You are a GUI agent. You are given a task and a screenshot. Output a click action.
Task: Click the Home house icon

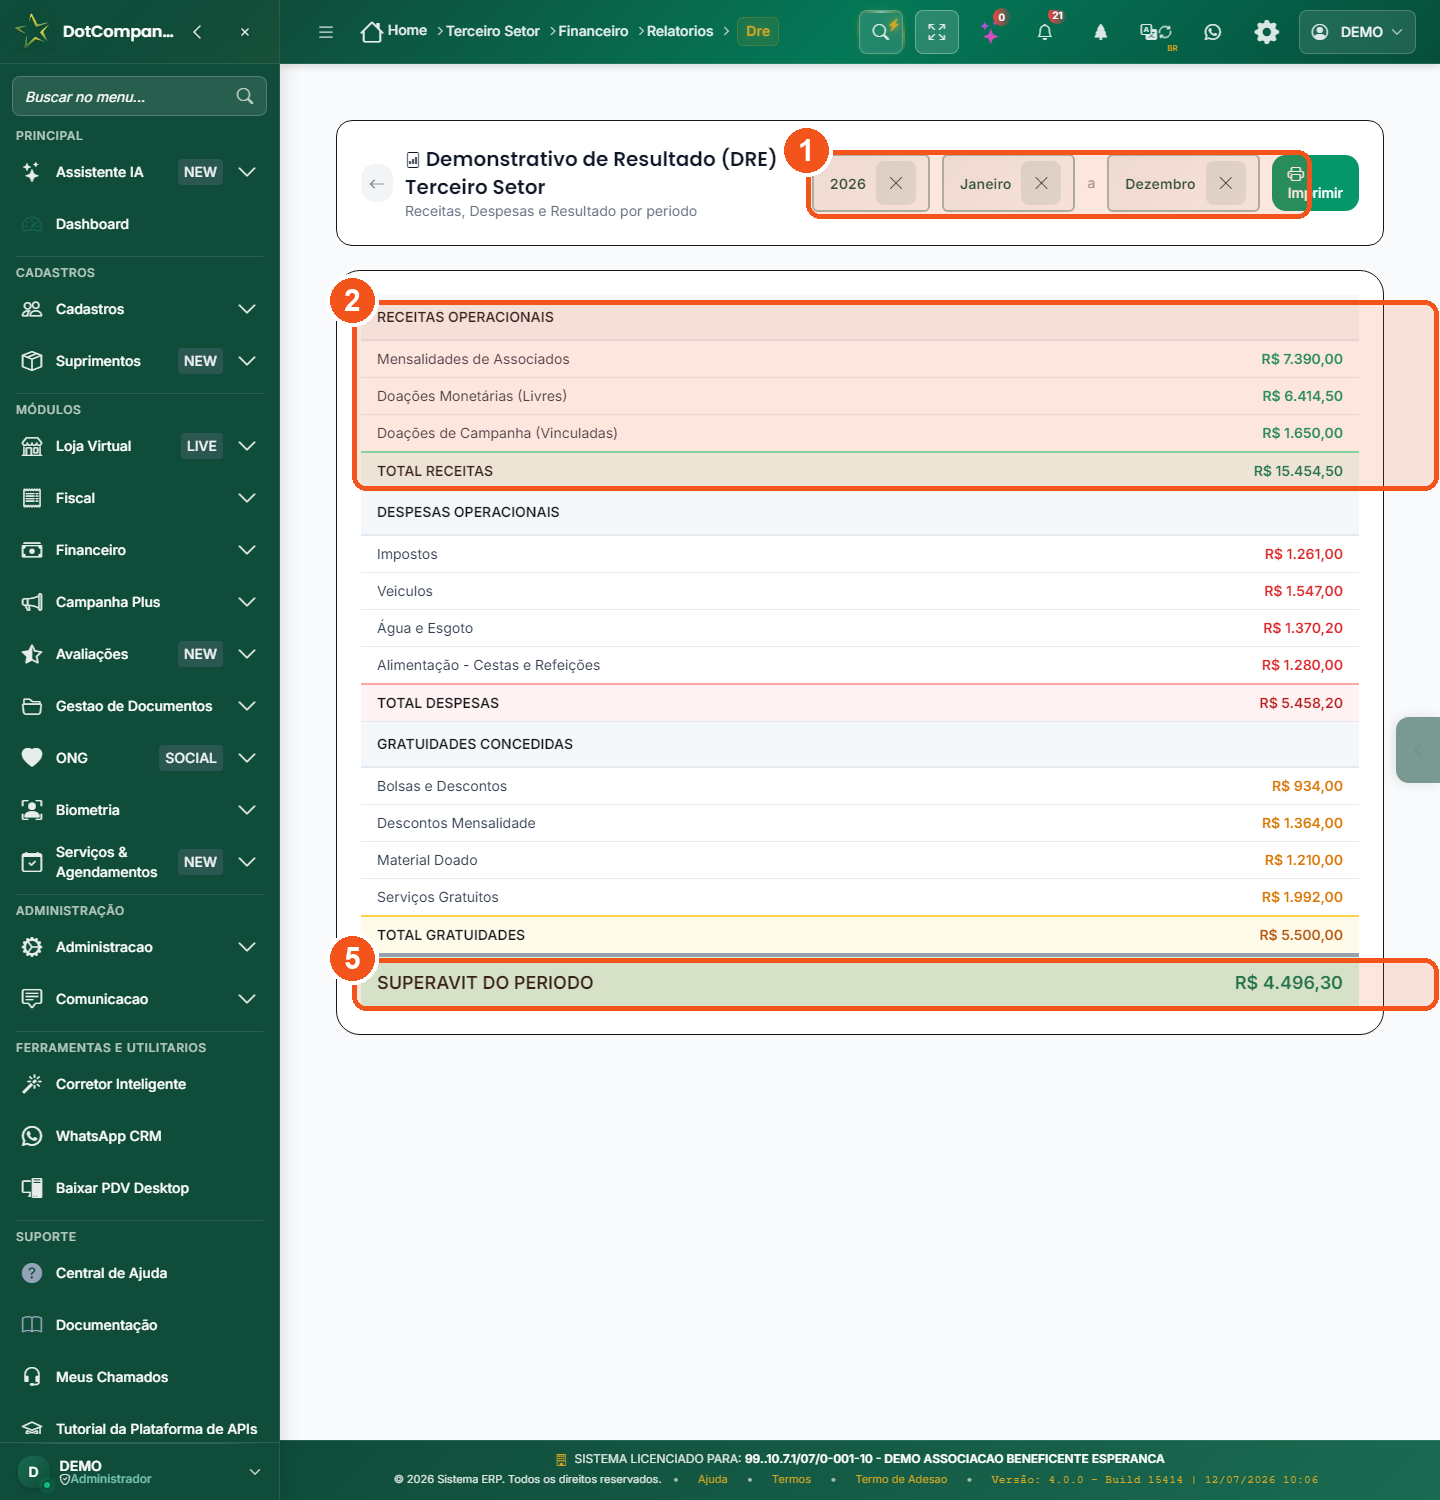tap(372, 32)
